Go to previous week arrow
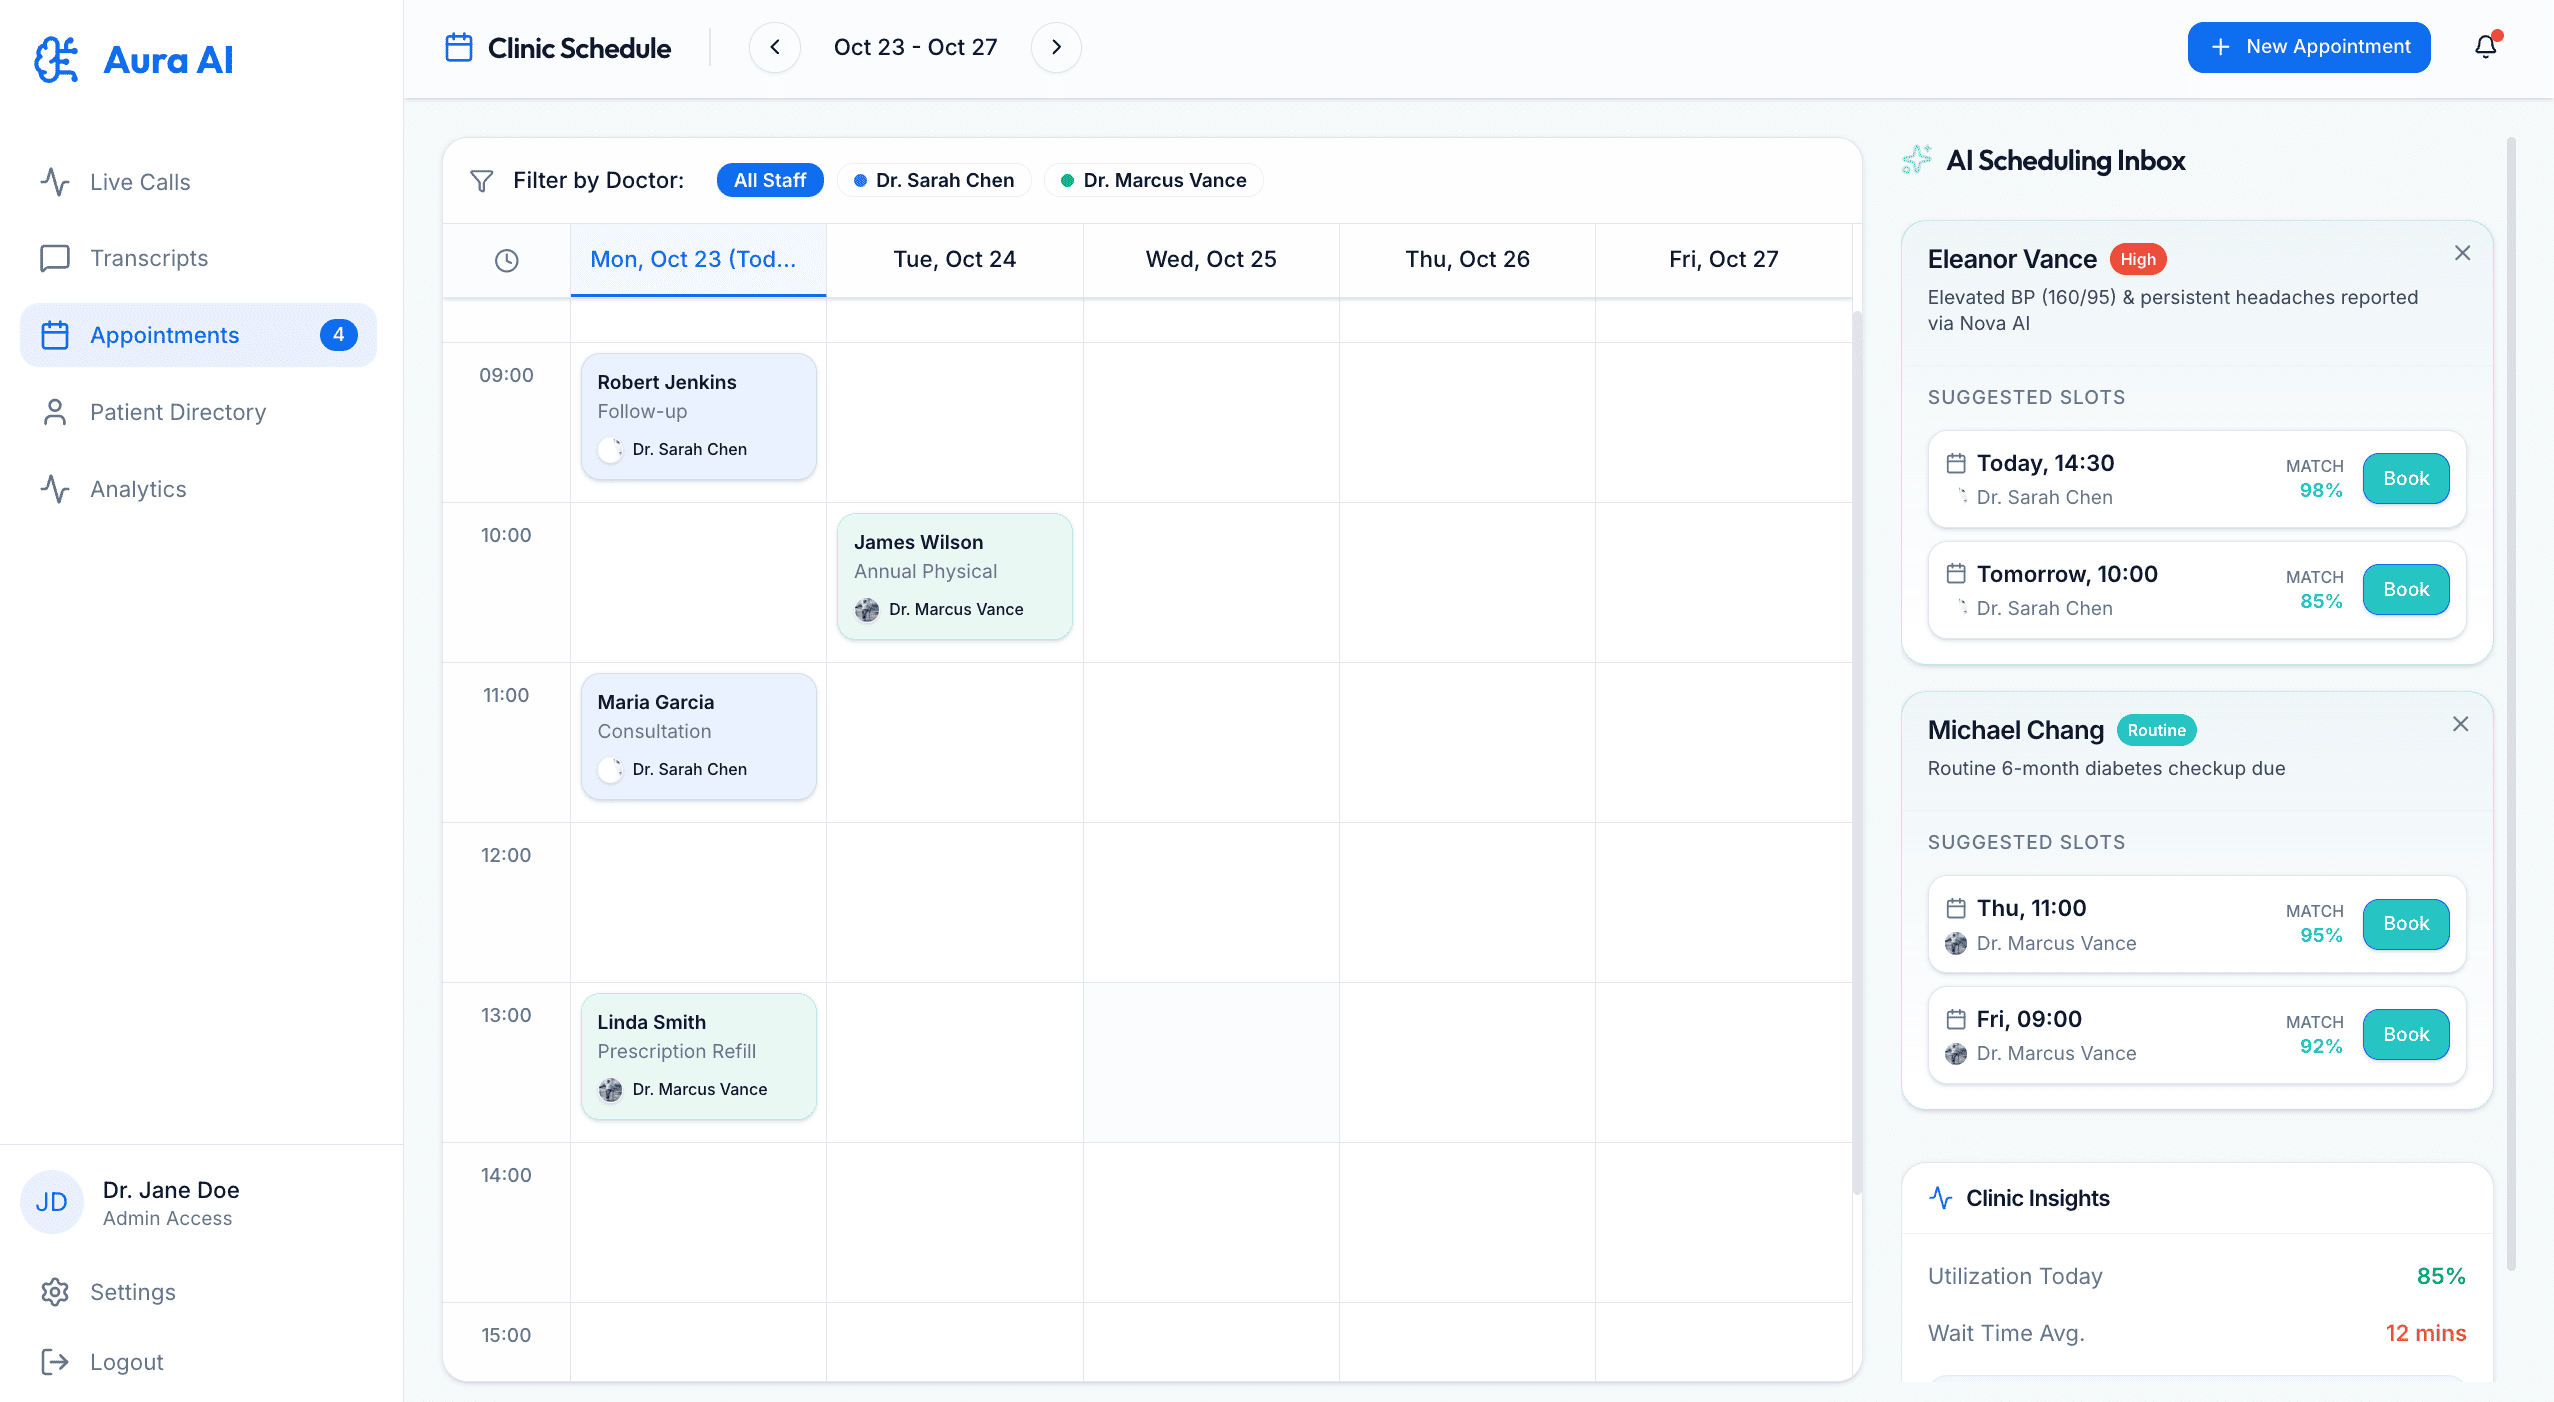The height and width of the screenshot is (1402, 2554). coord(774,47)
